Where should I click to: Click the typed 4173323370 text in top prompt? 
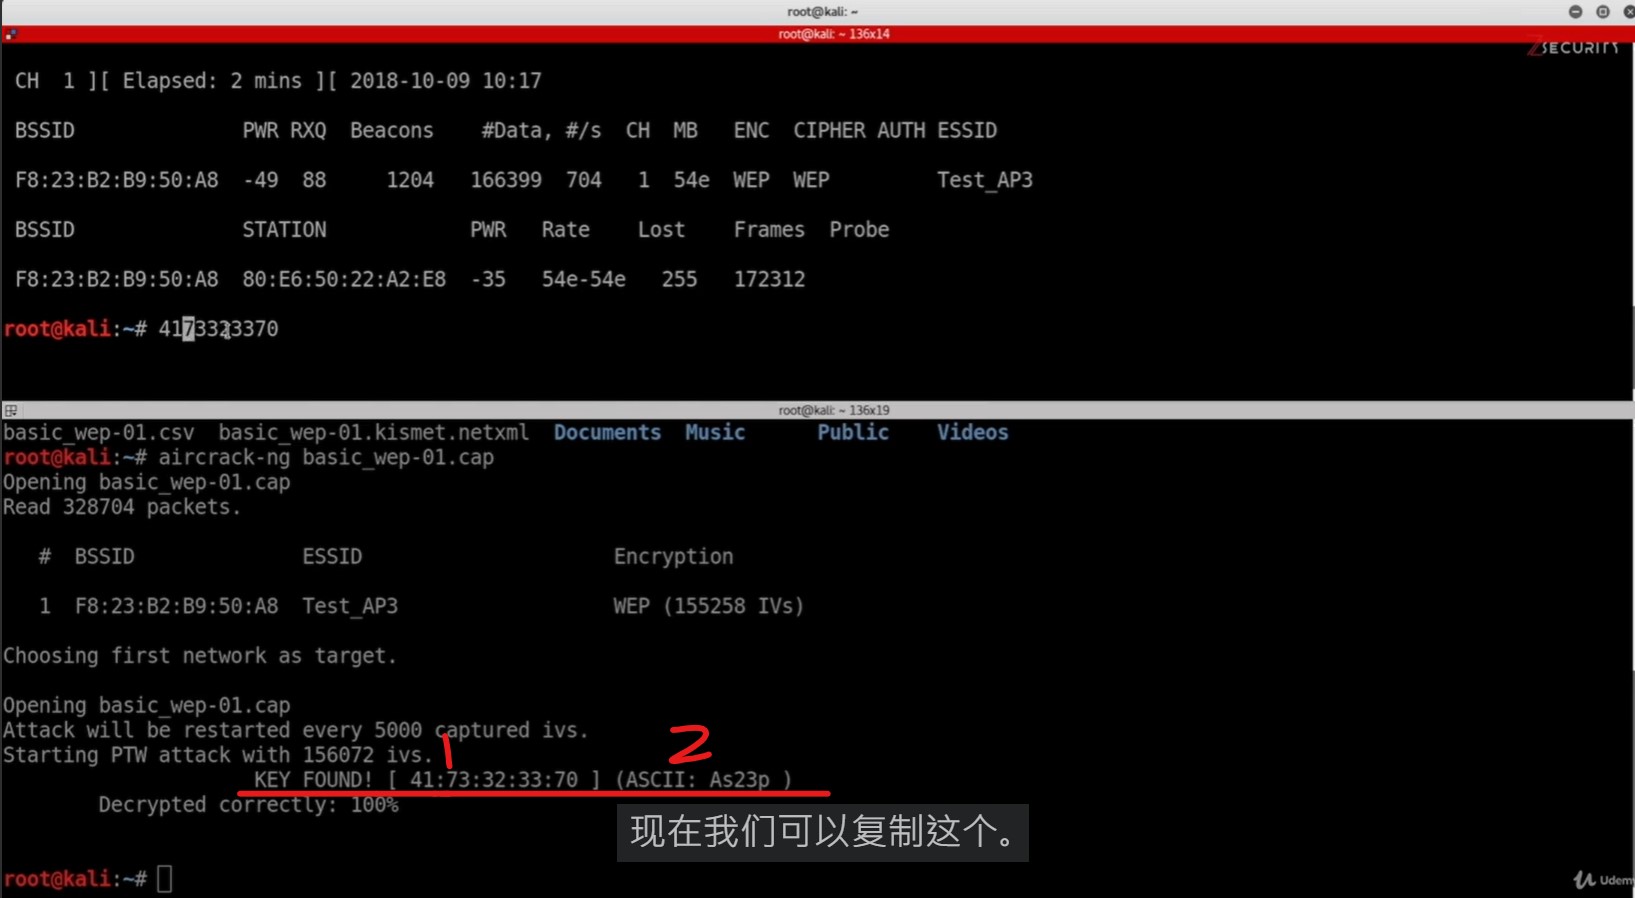coord(218,329)
